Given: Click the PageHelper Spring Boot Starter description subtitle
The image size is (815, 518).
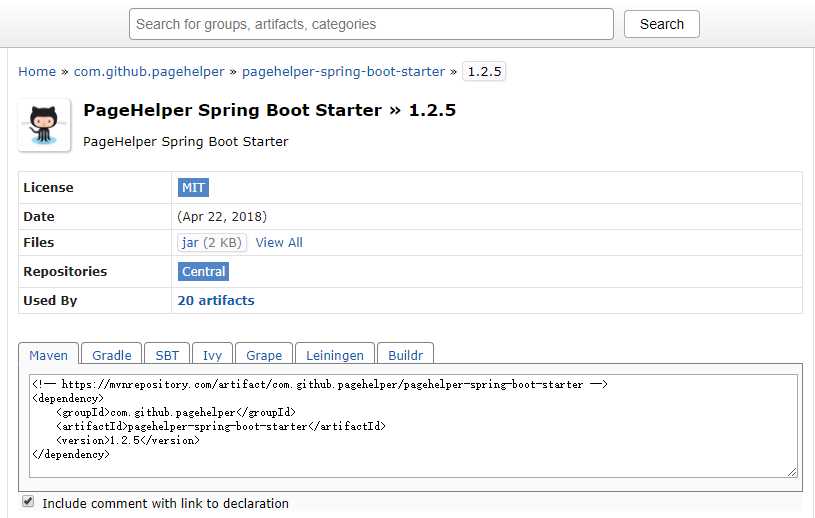Looking at the screenshot, I should pos(186,141).
